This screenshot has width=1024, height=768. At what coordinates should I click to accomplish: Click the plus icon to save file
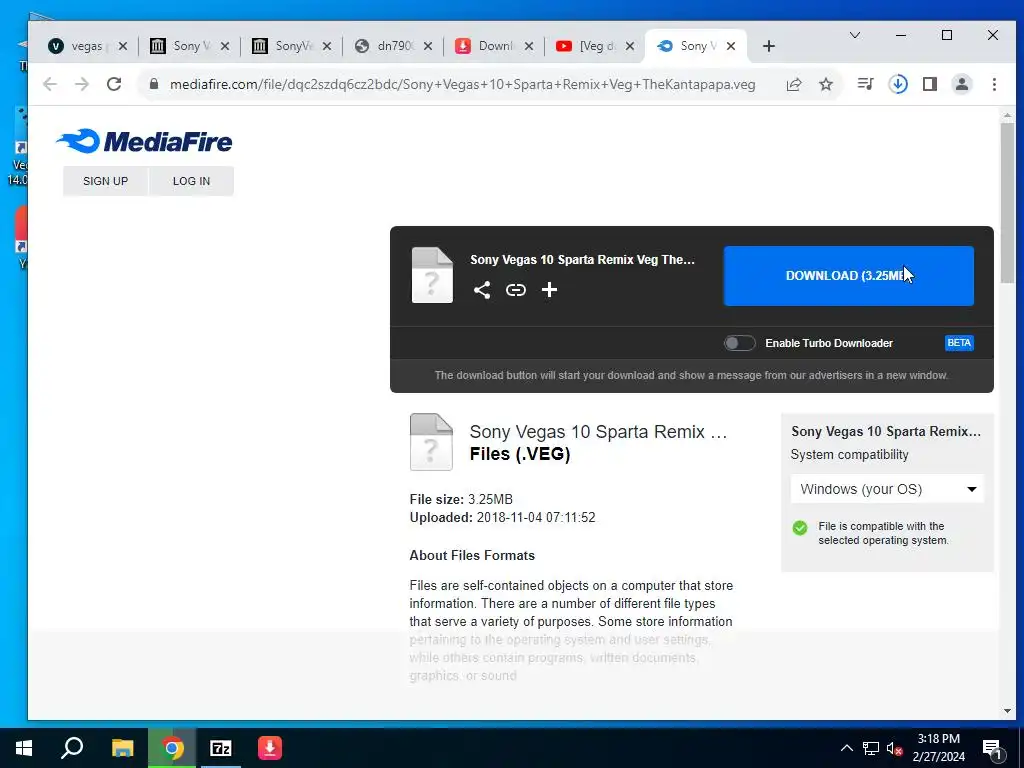[549, 290]
